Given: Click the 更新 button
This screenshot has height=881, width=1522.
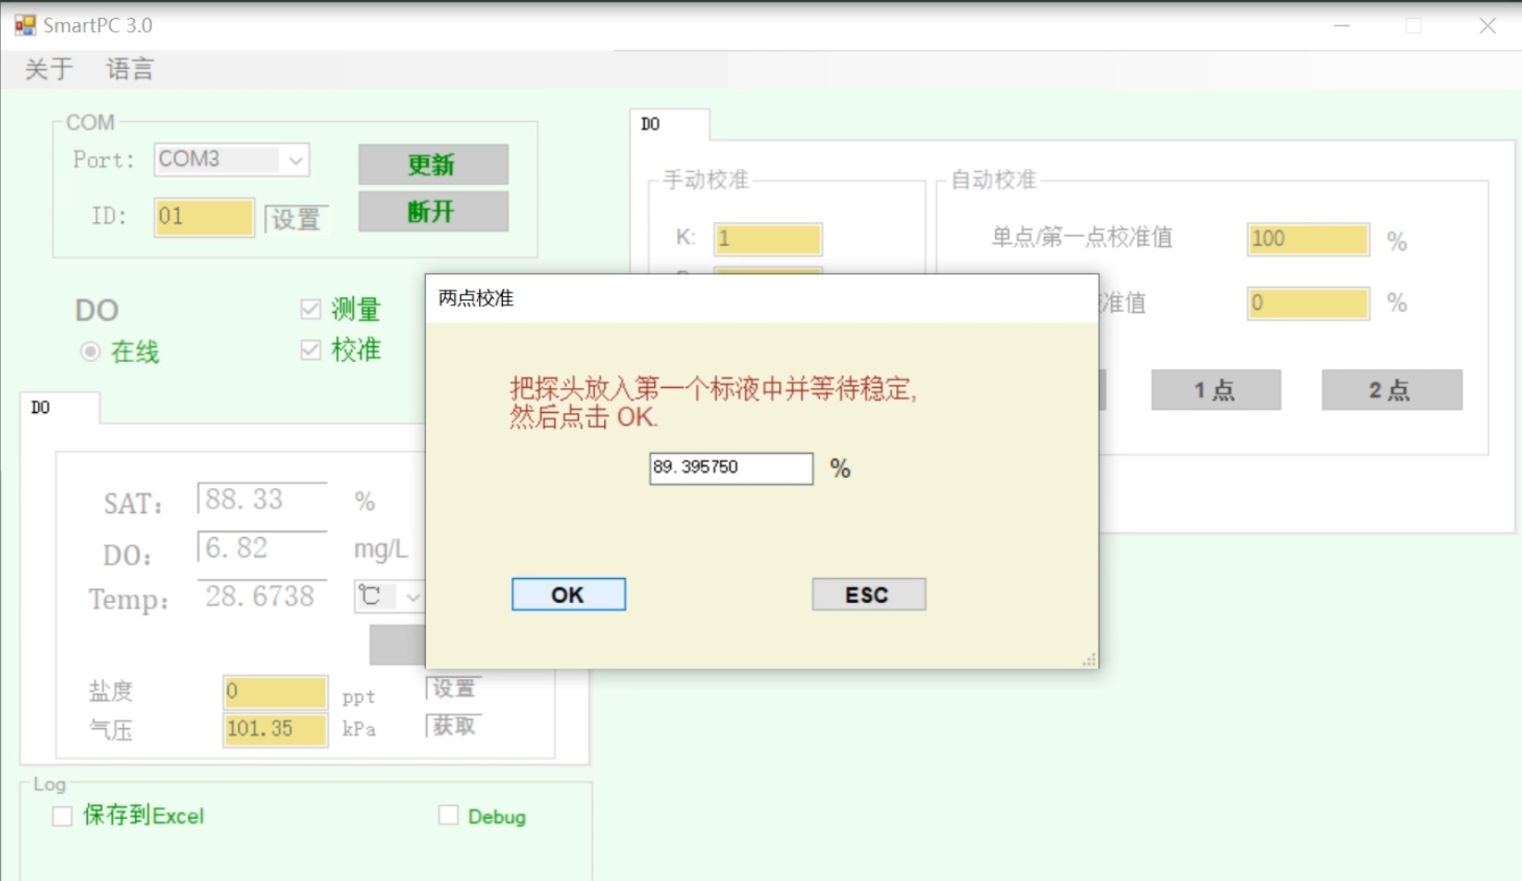Looking at the screenshot, I should [x=433, y=165].
